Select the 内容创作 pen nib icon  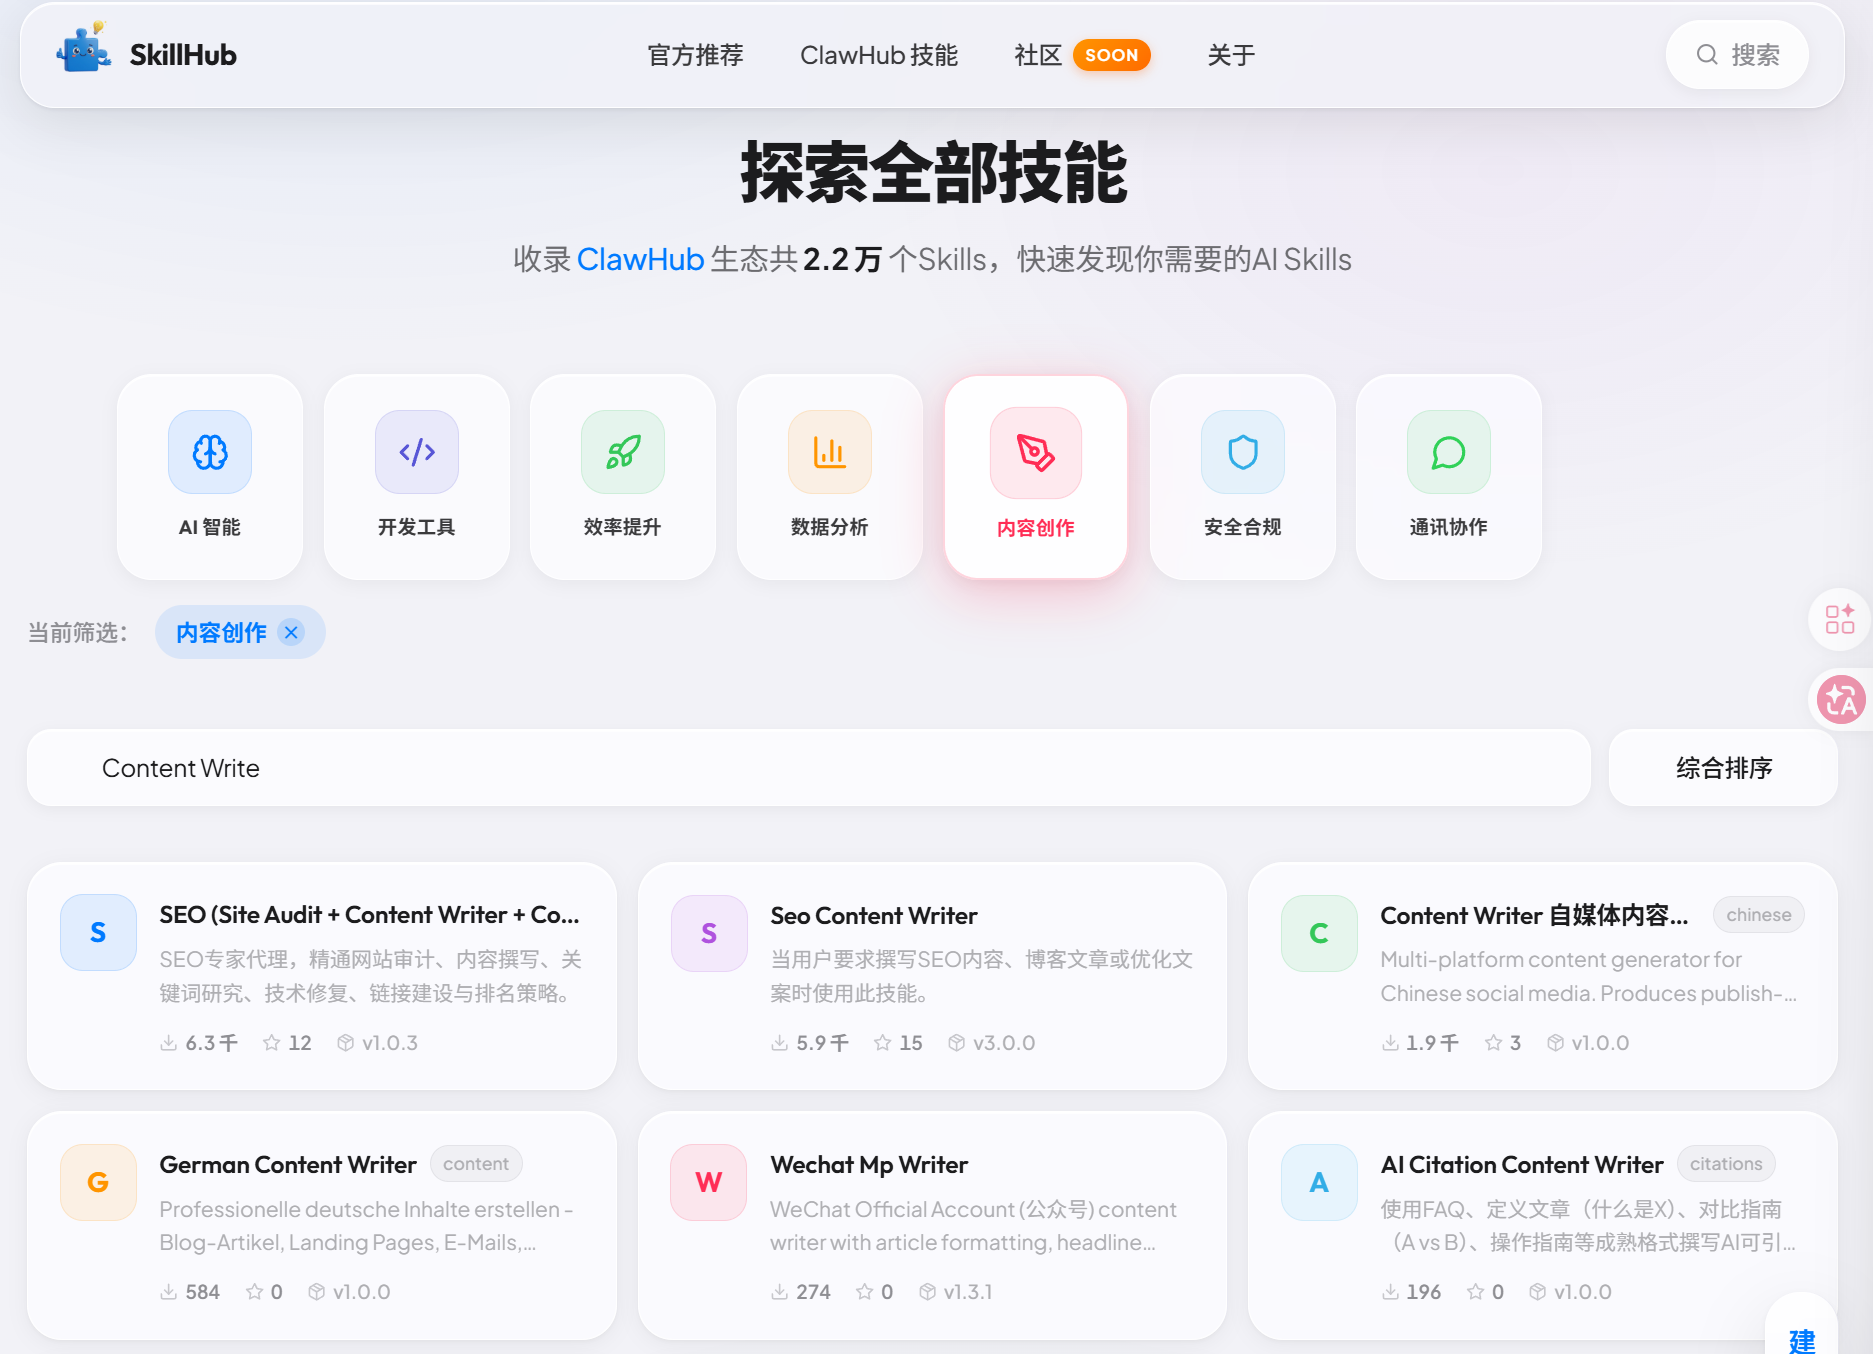pos(1036,453)
